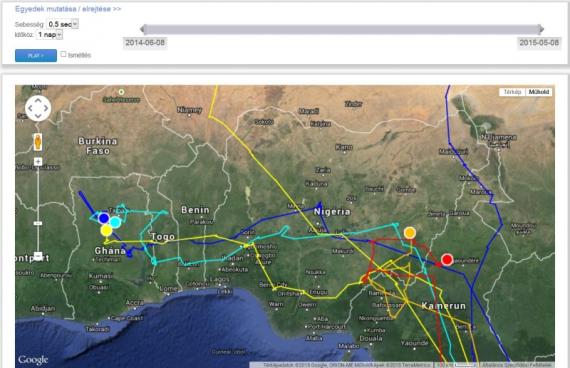Open the Időköz interval dropdown
Viewport: 570px width, 368px height.
[50, 35]
